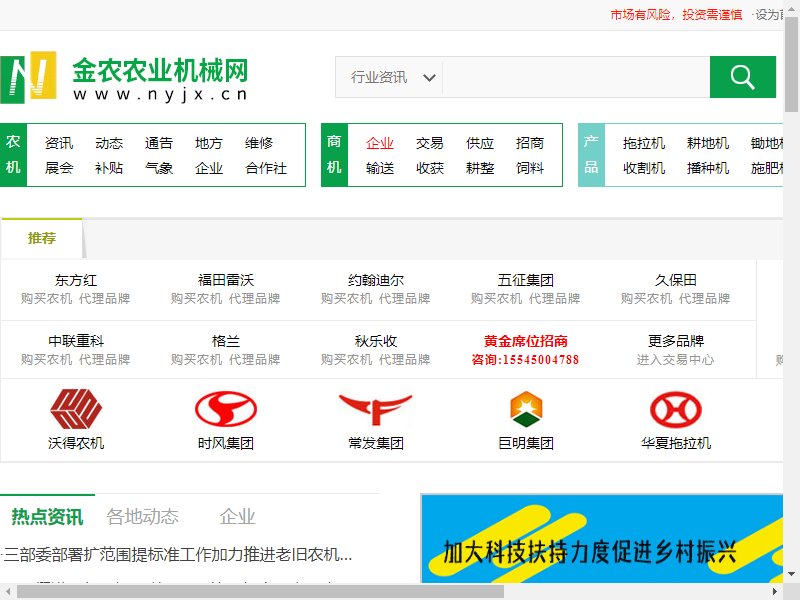Open the 加大科技扶持力度促进乡村振兴 banner
This screenshot has width=800, height=600.
tap(602, 538)
